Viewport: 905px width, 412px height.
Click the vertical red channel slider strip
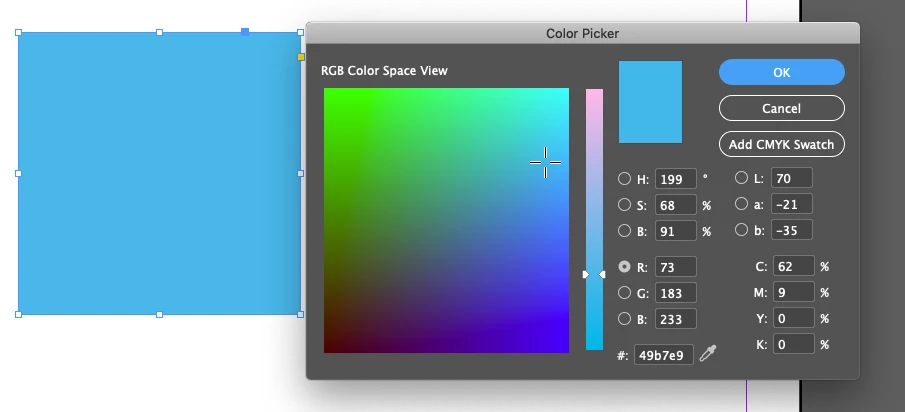click(x=594, y=219)
